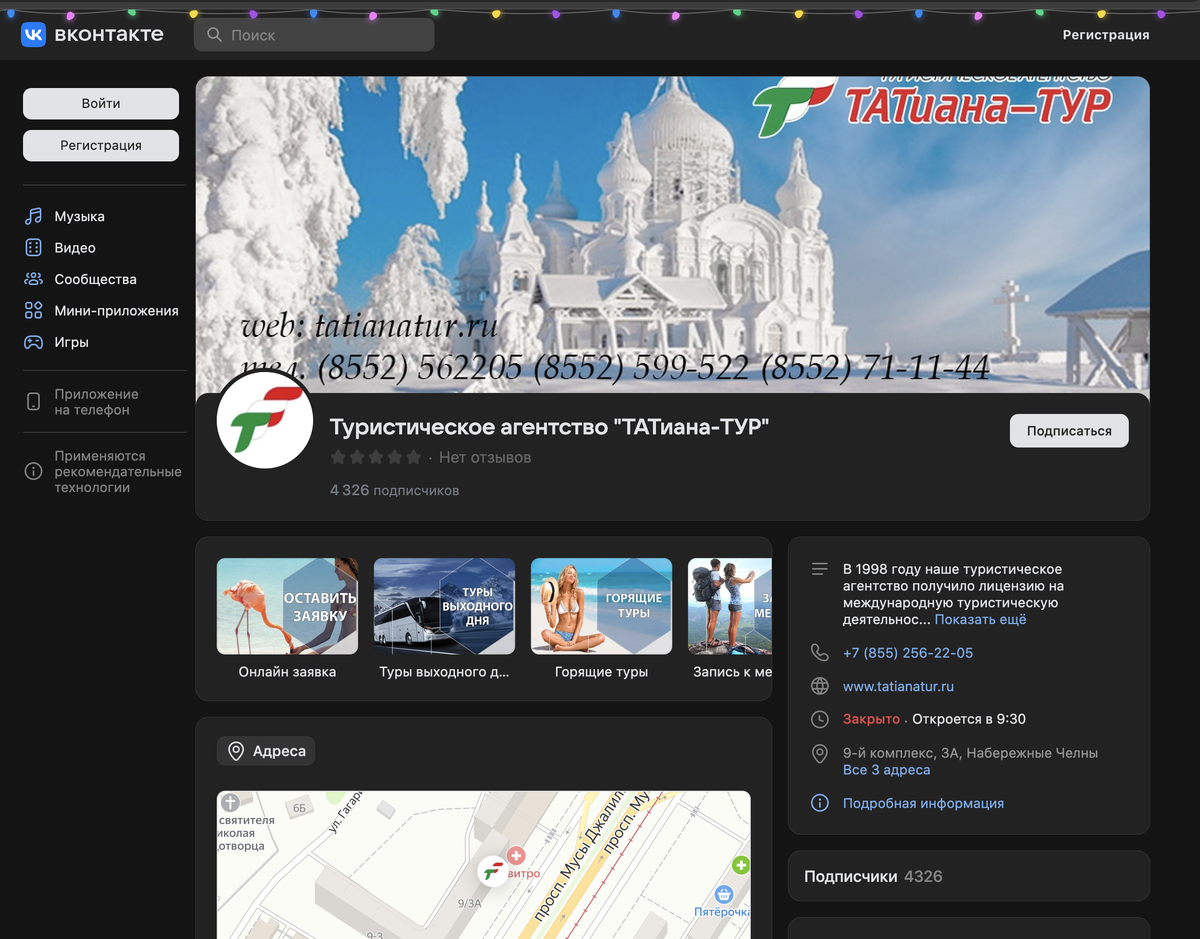This screenshot has height=939, width=1200.
Task: Expand description with Показать ещё
Action: pyautogui.click(x=980, y=620)
